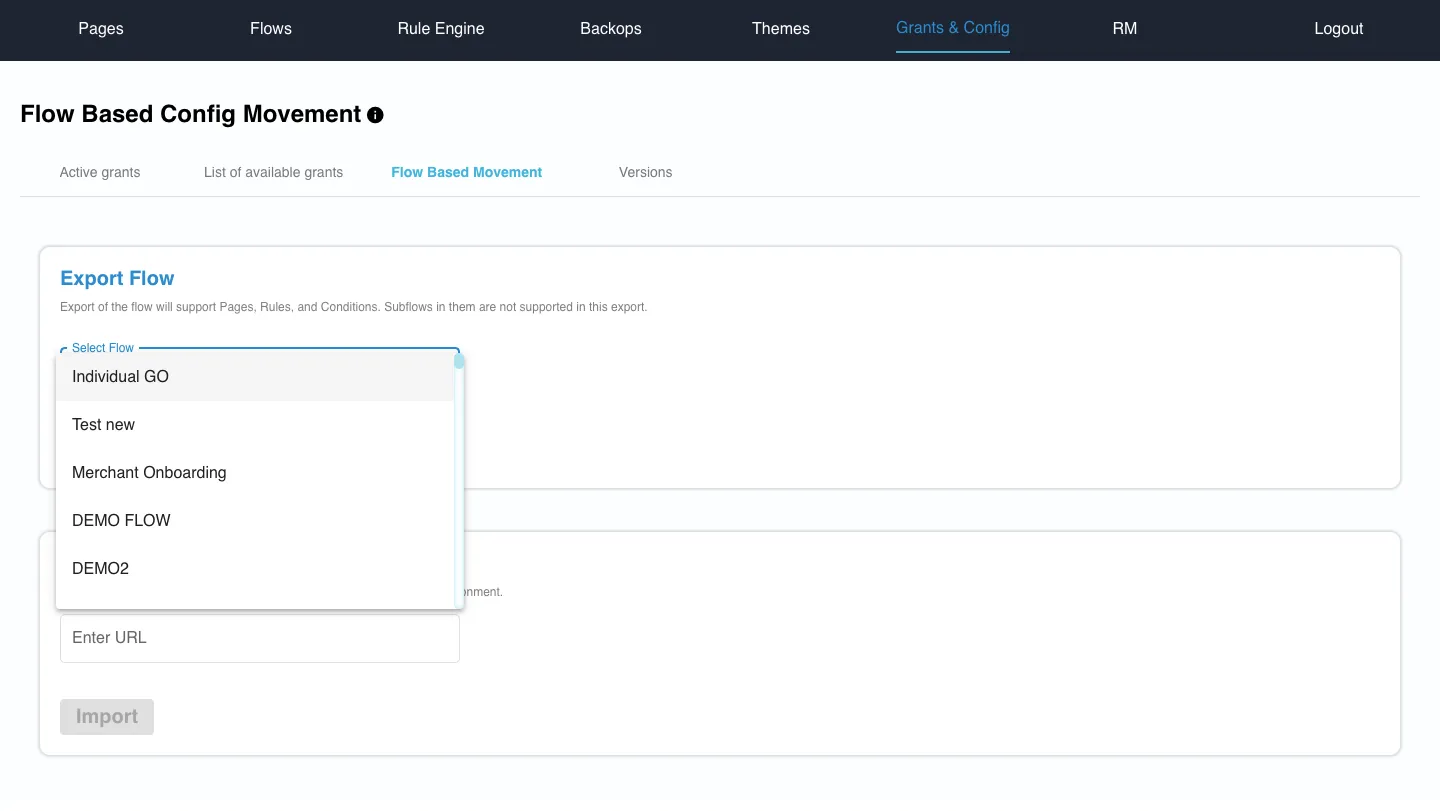Select the DEMO2 flow option
Viewport: 1440px width, 811px height.
(x=255, y=569)
